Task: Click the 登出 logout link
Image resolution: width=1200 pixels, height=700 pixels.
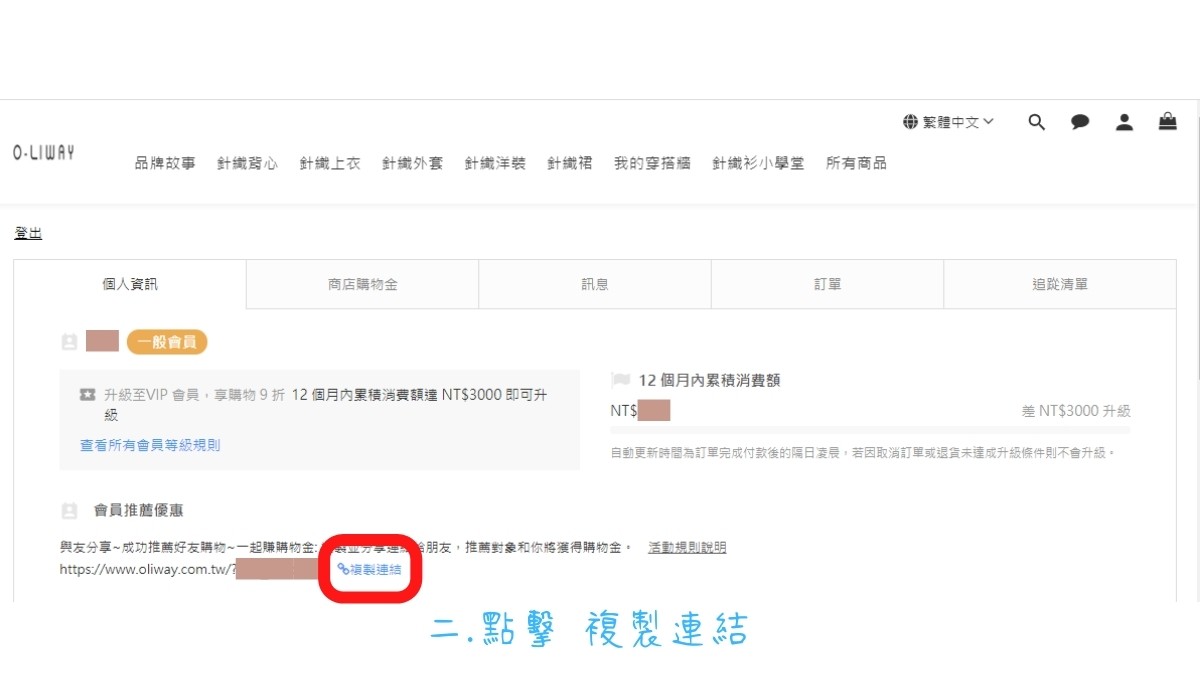Action: 28,233
